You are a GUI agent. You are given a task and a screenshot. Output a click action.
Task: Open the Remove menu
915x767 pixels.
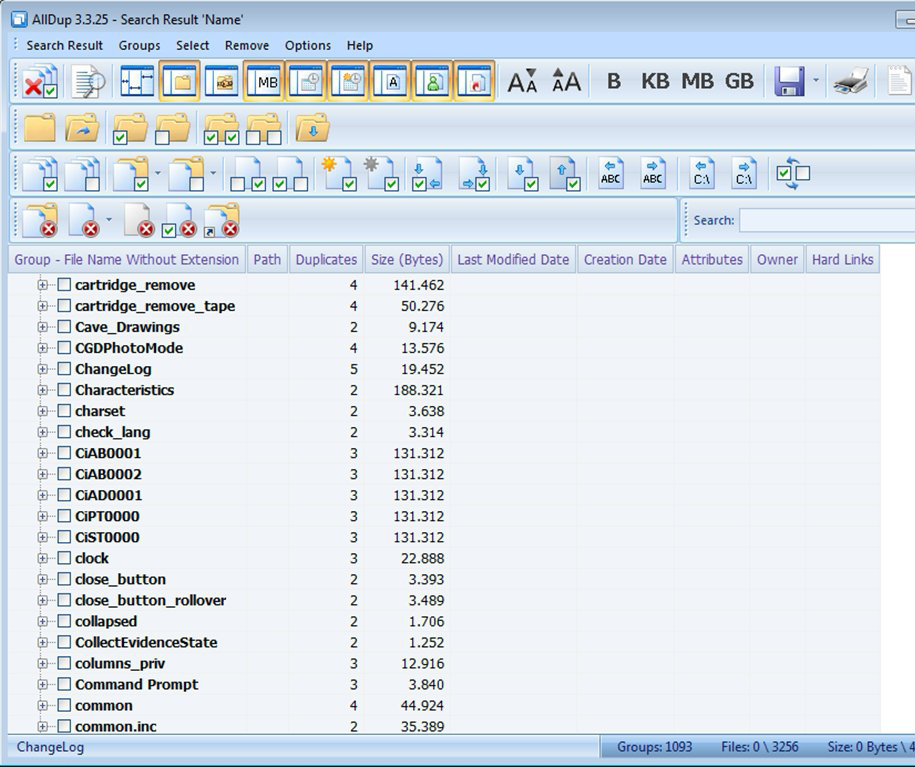247,46
